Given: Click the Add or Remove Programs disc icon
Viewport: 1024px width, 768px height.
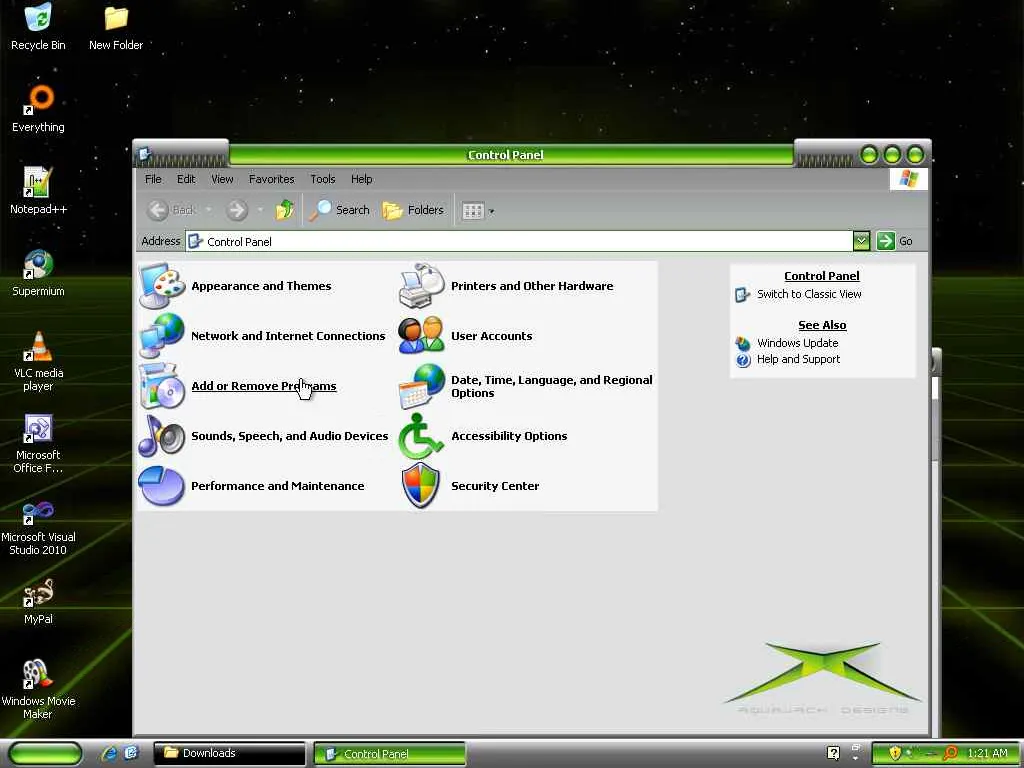Looking at the screenshot, I should [161, 386].
